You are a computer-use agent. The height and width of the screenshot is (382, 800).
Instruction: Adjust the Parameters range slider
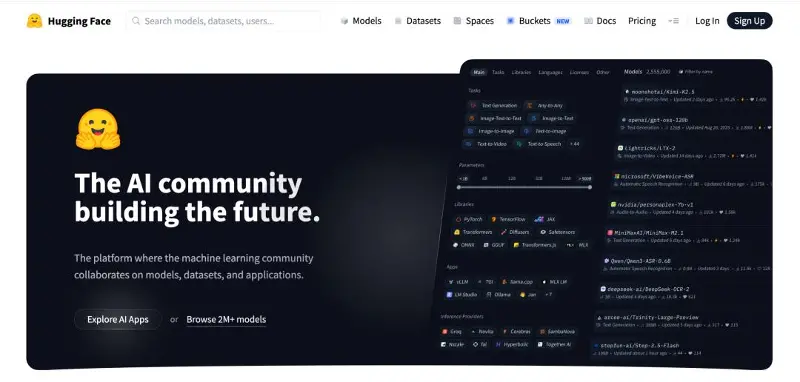click(524, 187)
